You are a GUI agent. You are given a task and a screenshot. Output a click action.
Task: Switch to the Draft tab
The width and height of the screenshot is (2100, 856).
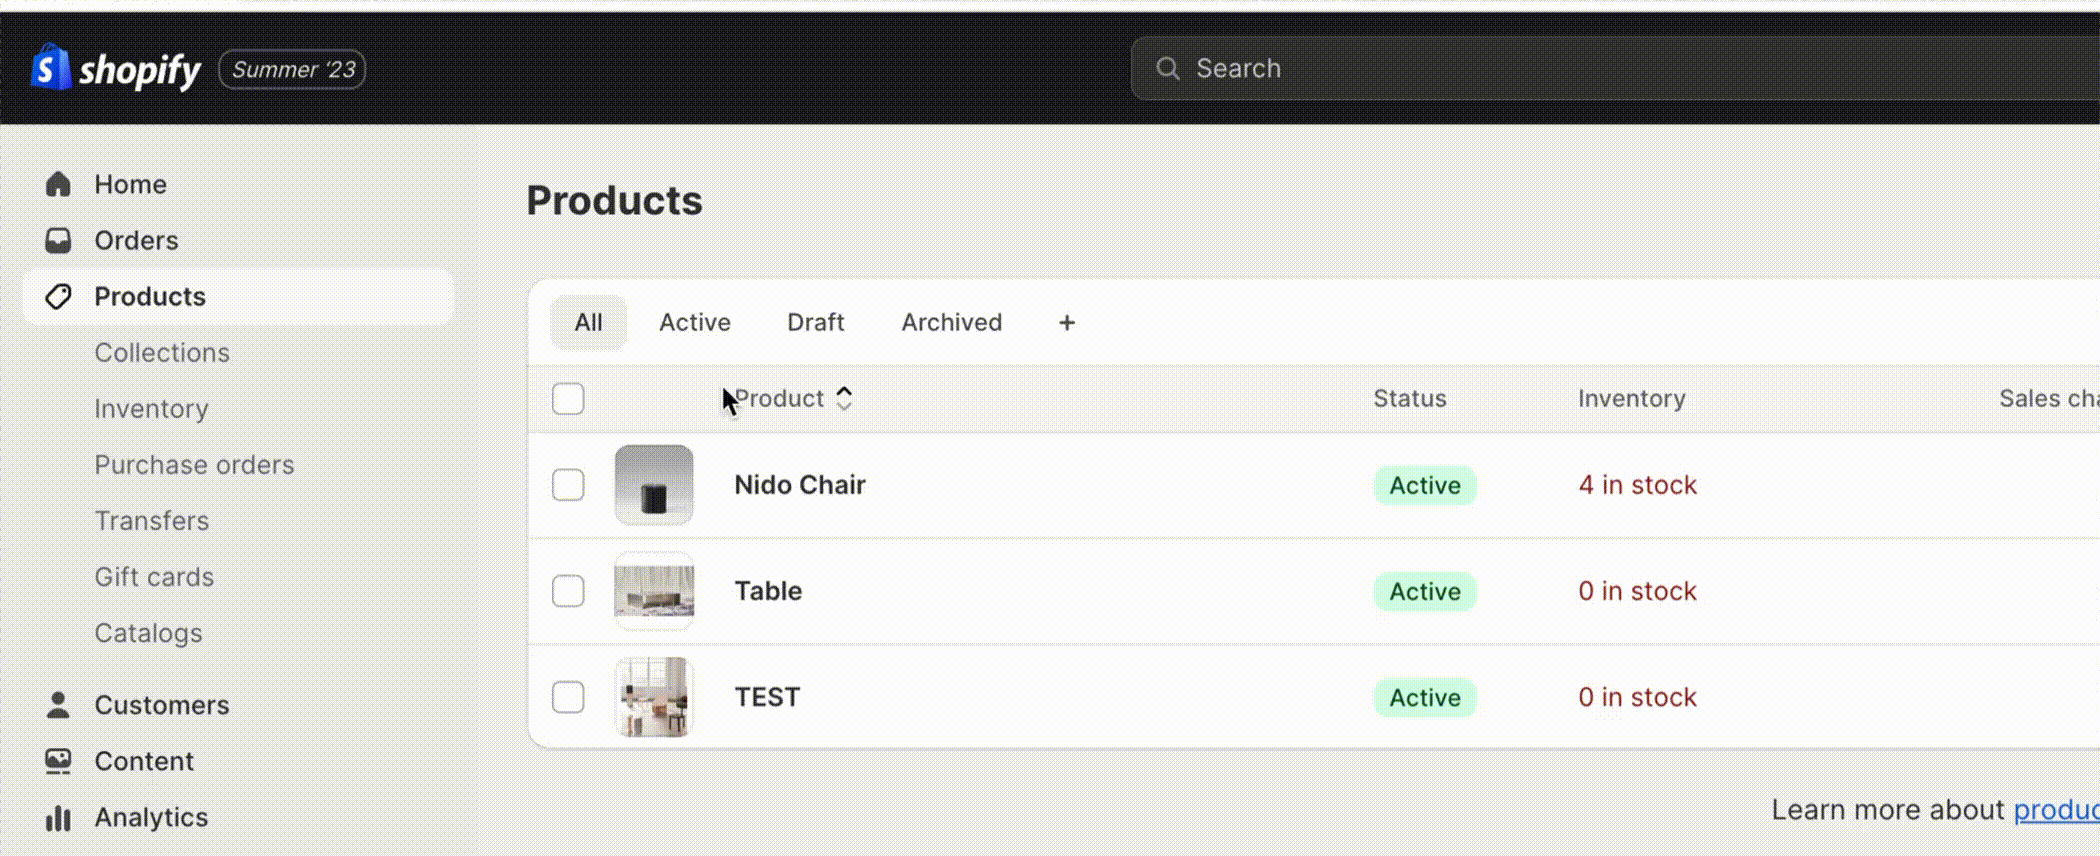click(x=815, y=322)
